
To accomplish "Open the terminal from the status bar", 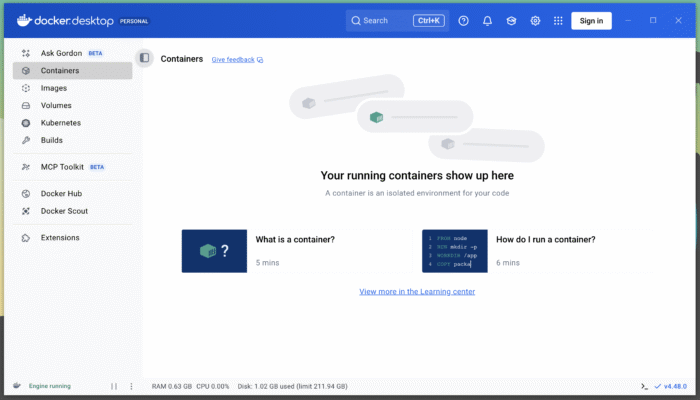I will (x=645, y=386).
